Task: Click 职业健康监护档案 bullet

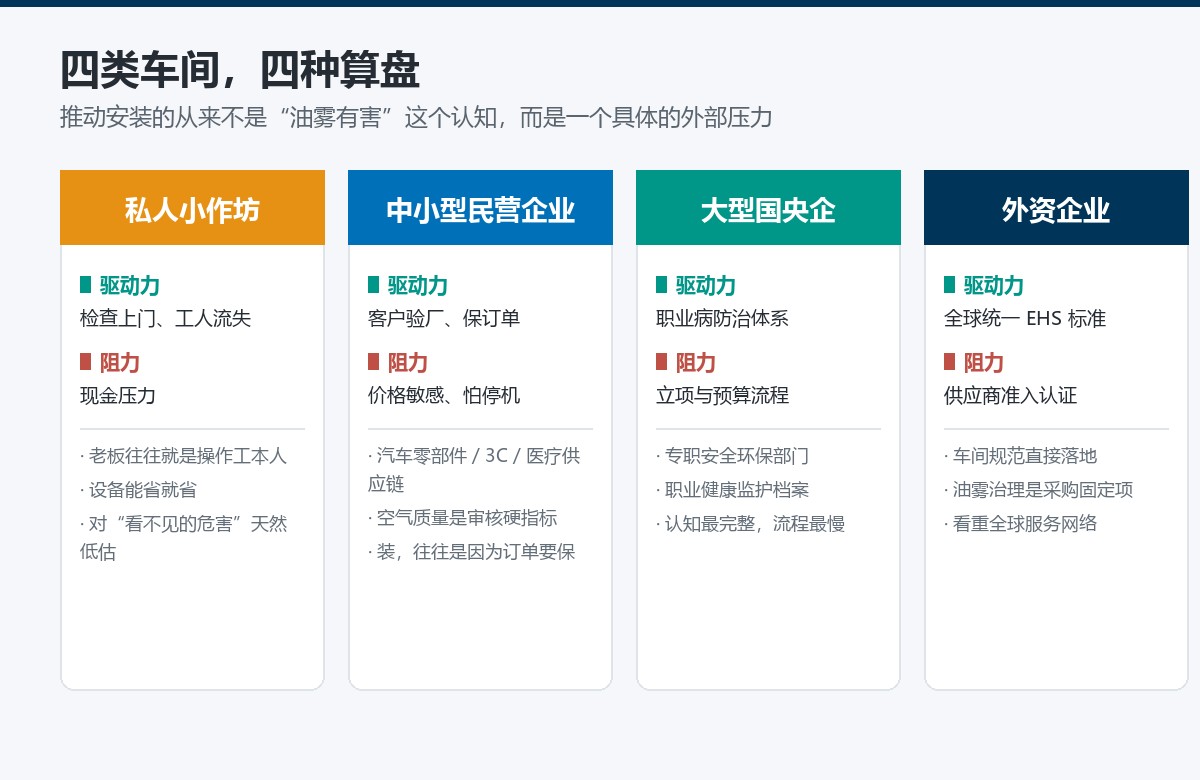Action: pos(732,490)
